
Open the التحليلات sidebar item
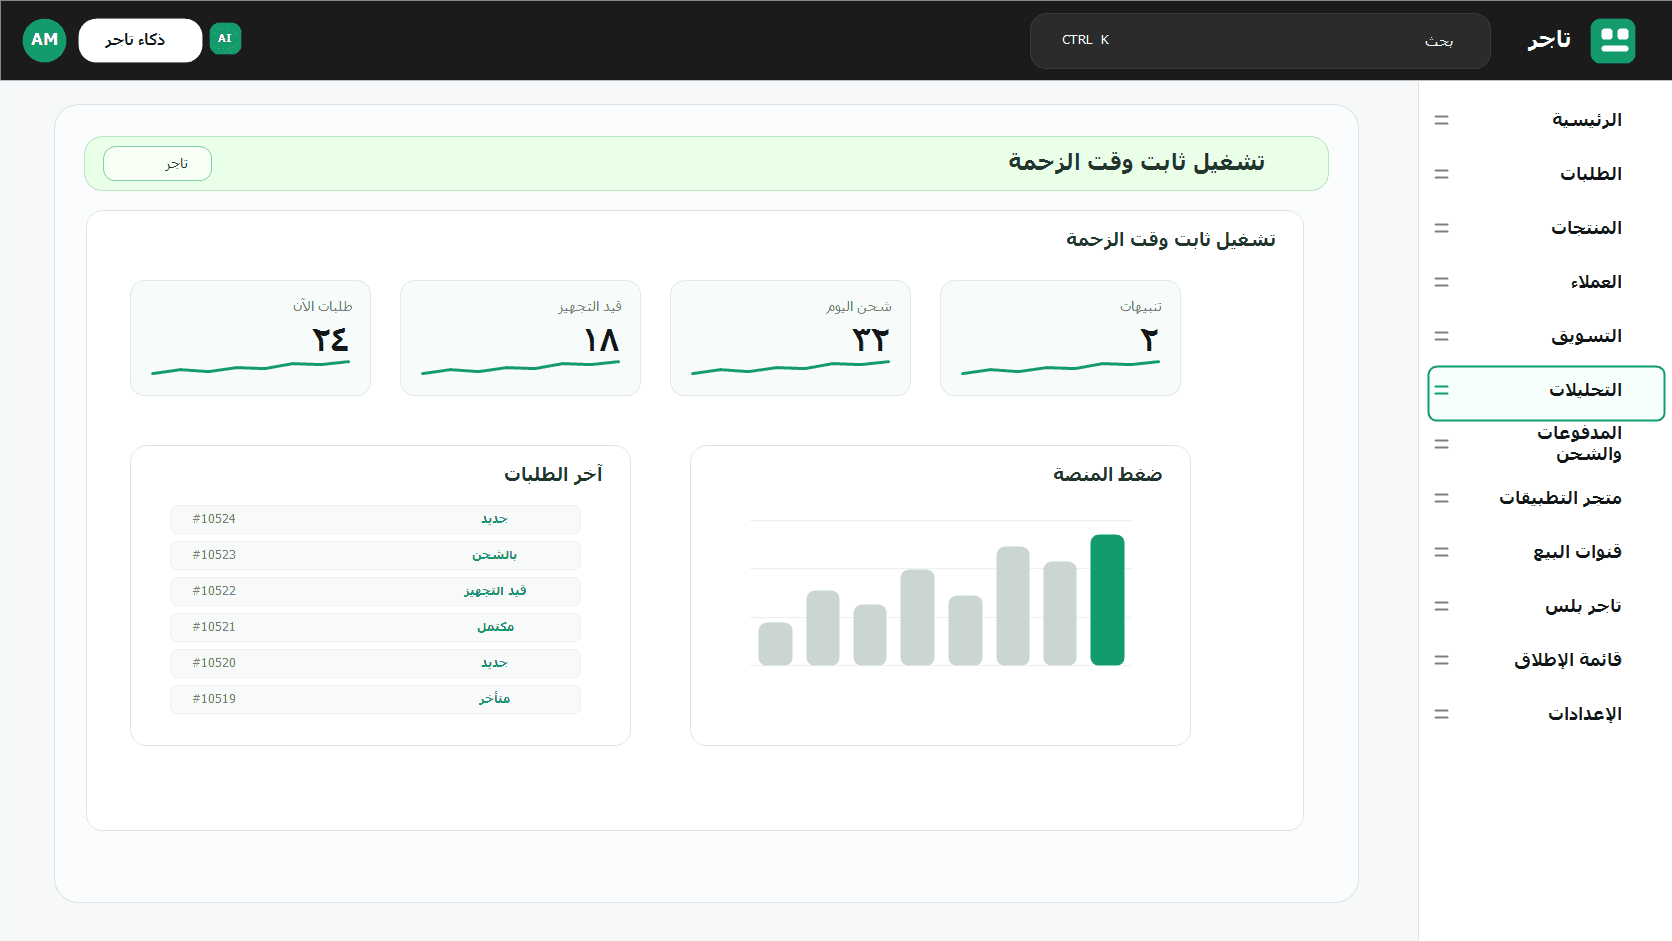pyautogui.click(x=1546, y=393)
